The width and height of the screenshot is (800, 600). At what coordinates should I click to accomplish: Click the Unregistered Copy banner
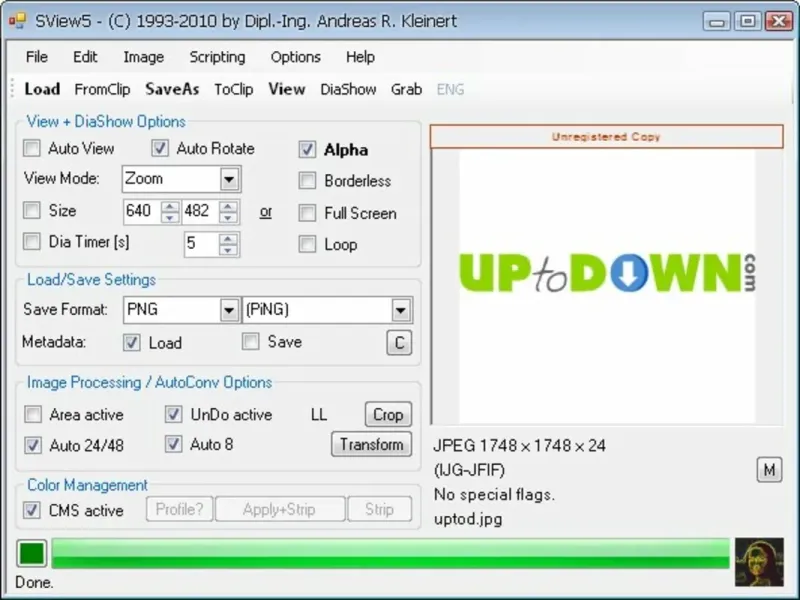click(x=606, y=137)
